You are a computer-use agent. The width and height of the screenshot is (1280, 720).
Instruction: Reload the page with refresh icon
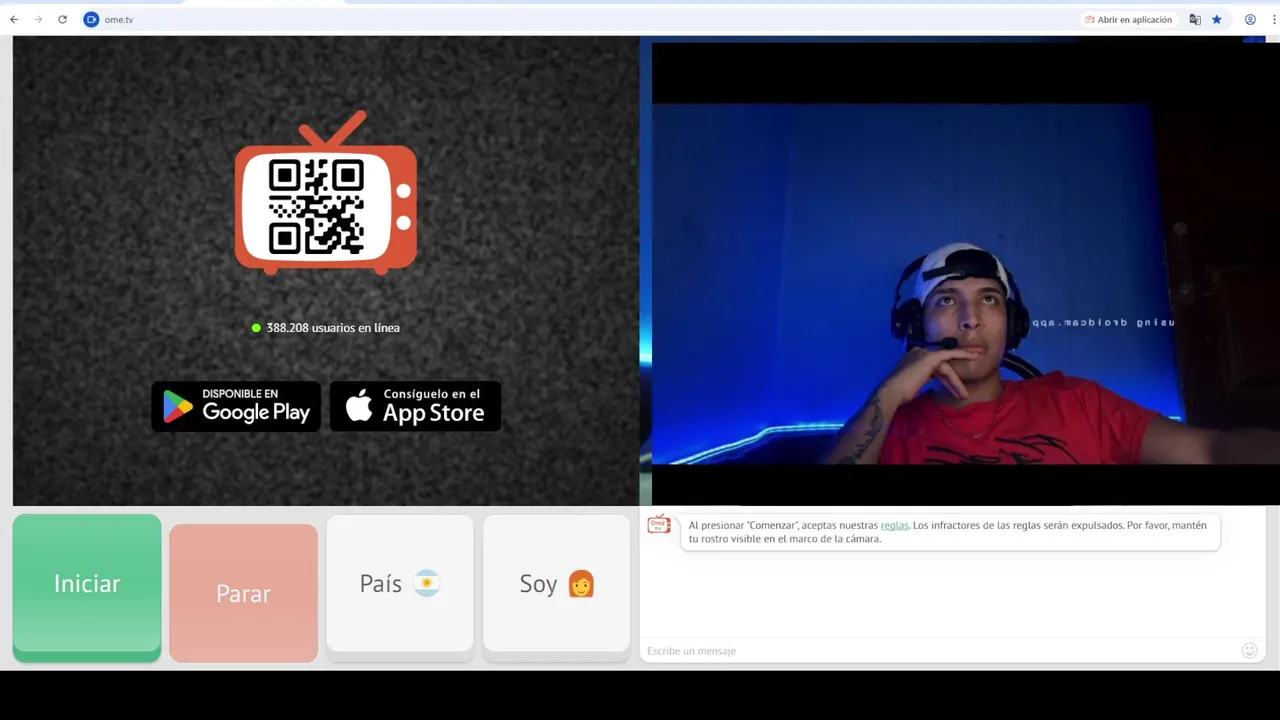click(x=62, y=19)
